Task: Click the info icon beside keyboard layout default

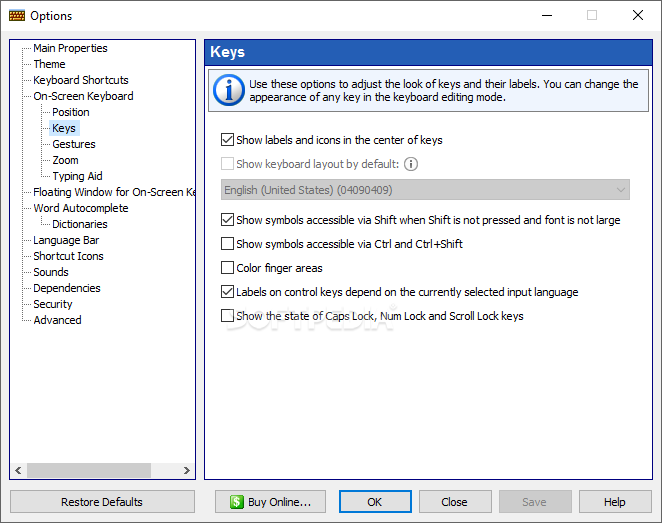Action: (411, 164)
